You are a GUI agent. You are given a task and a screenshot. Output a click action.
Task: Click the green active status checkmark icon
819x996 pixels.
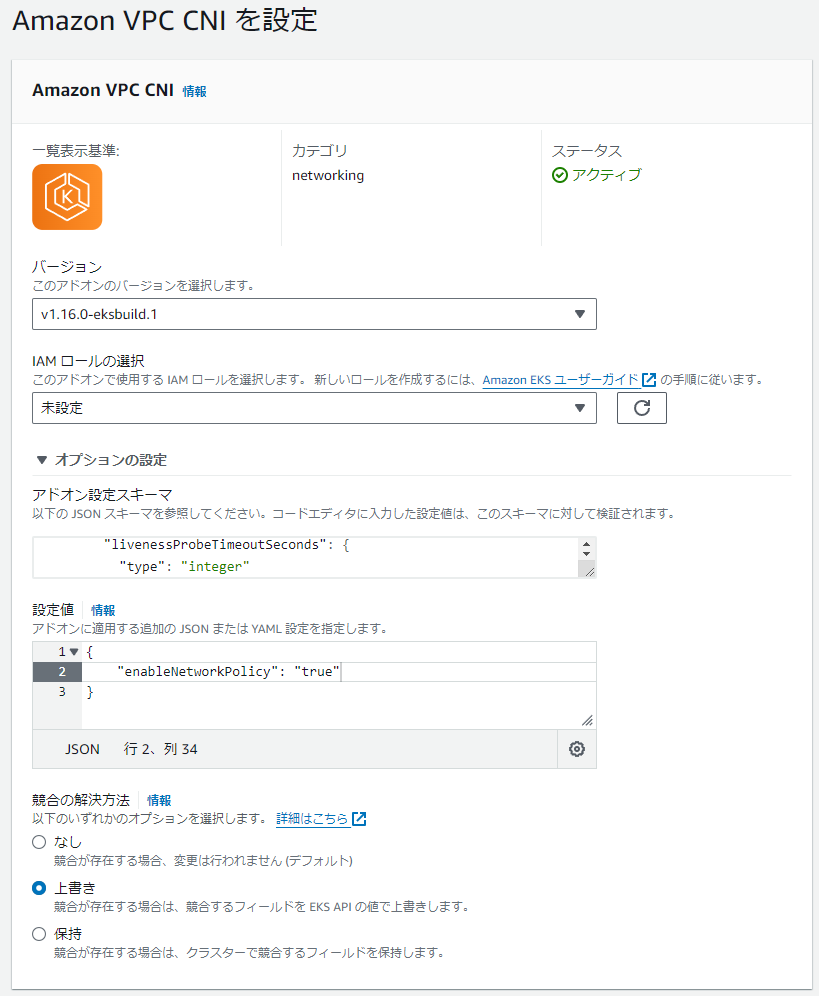(x=560, y=175)
